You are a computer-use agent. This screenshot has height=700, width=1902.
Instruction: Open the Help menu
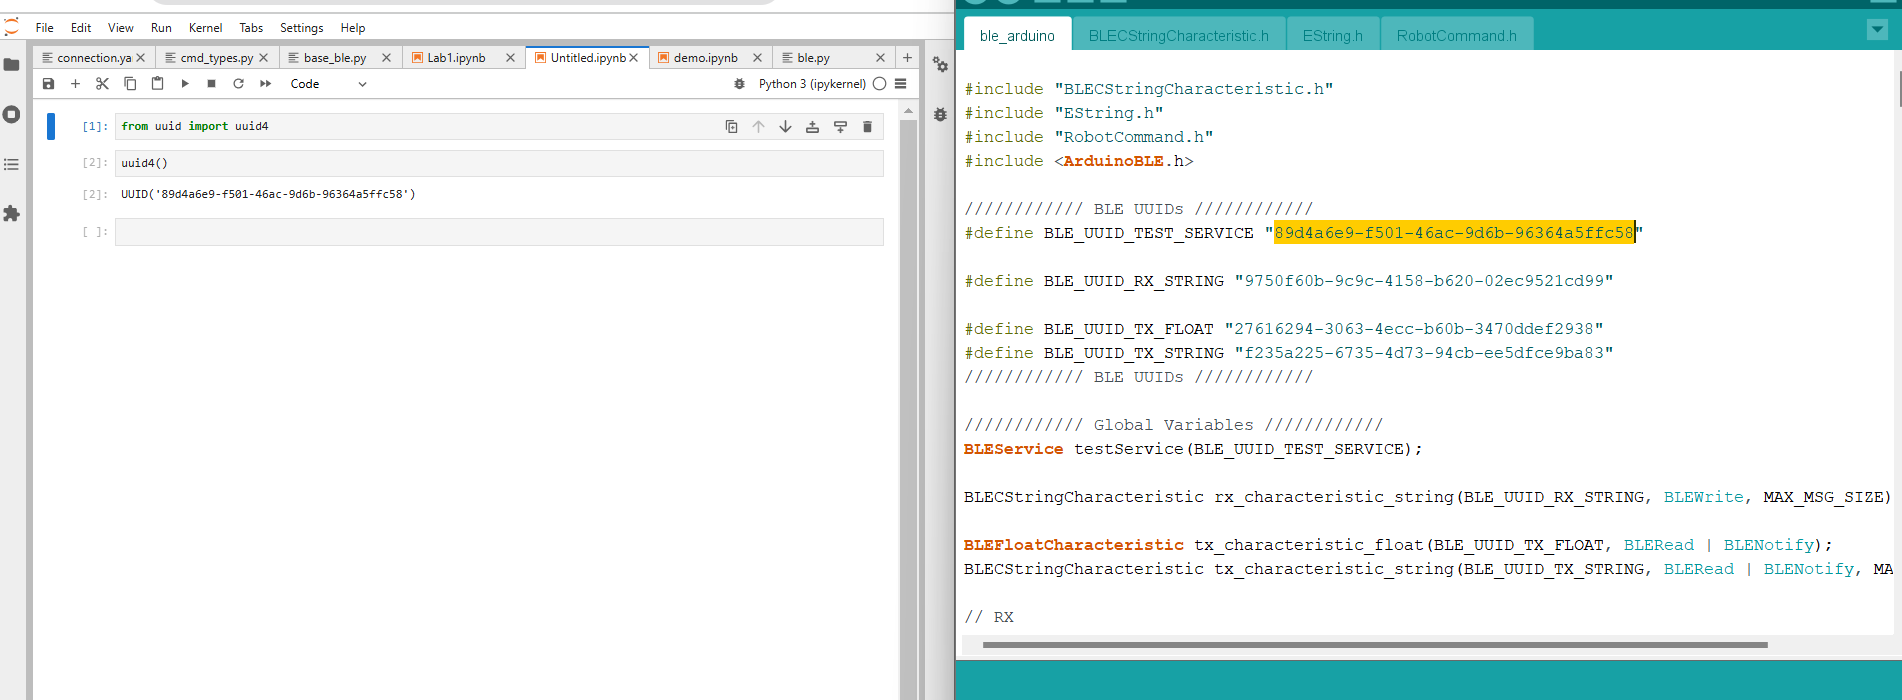[x=353, y=28]
